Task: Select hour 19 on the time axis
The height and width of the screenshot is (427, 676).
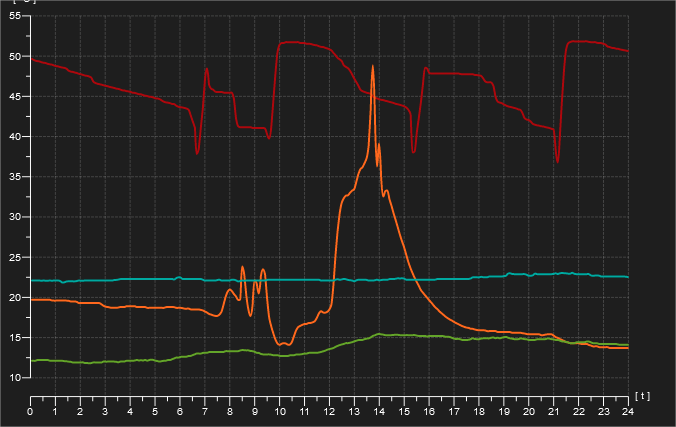Action: click(x=504, y=412)
